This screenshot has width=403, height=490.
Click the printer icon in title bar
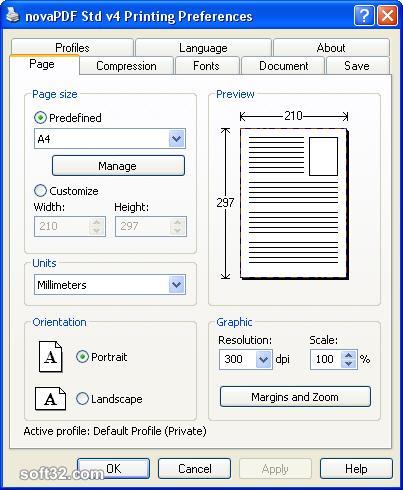pyautogui.click(x=13, y=15)
